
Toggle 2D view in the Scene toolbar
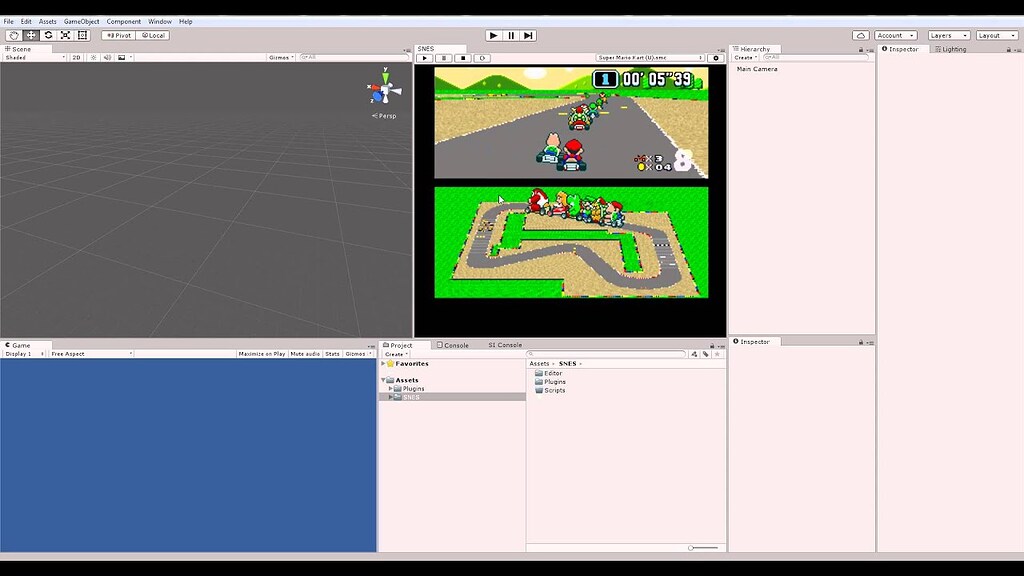pyautogui.click(x=74, y=57)
